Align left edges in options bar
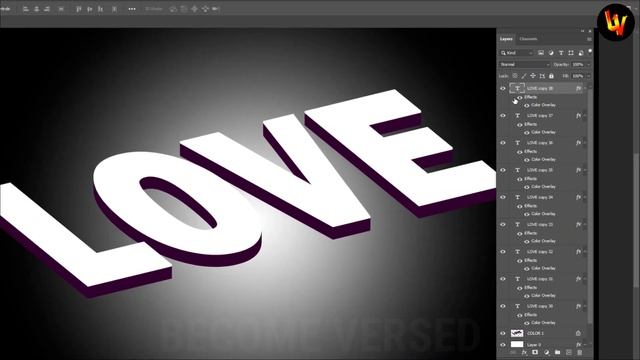Viewport: 640px width, 360px height. [26, 9]
